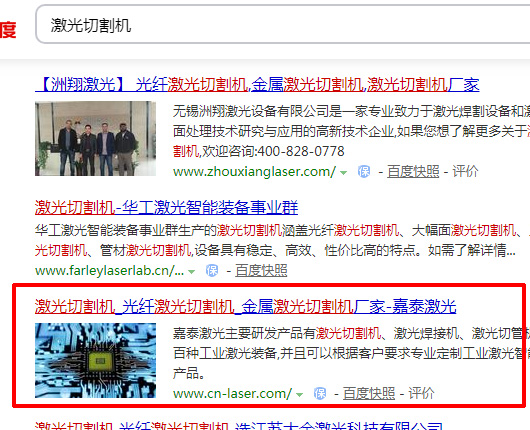The width and height of the screenshot is (530, 430).
Task: Expand dropdown arrow after zhouxianglaser.com URL
Action: (x=343, y=173)
